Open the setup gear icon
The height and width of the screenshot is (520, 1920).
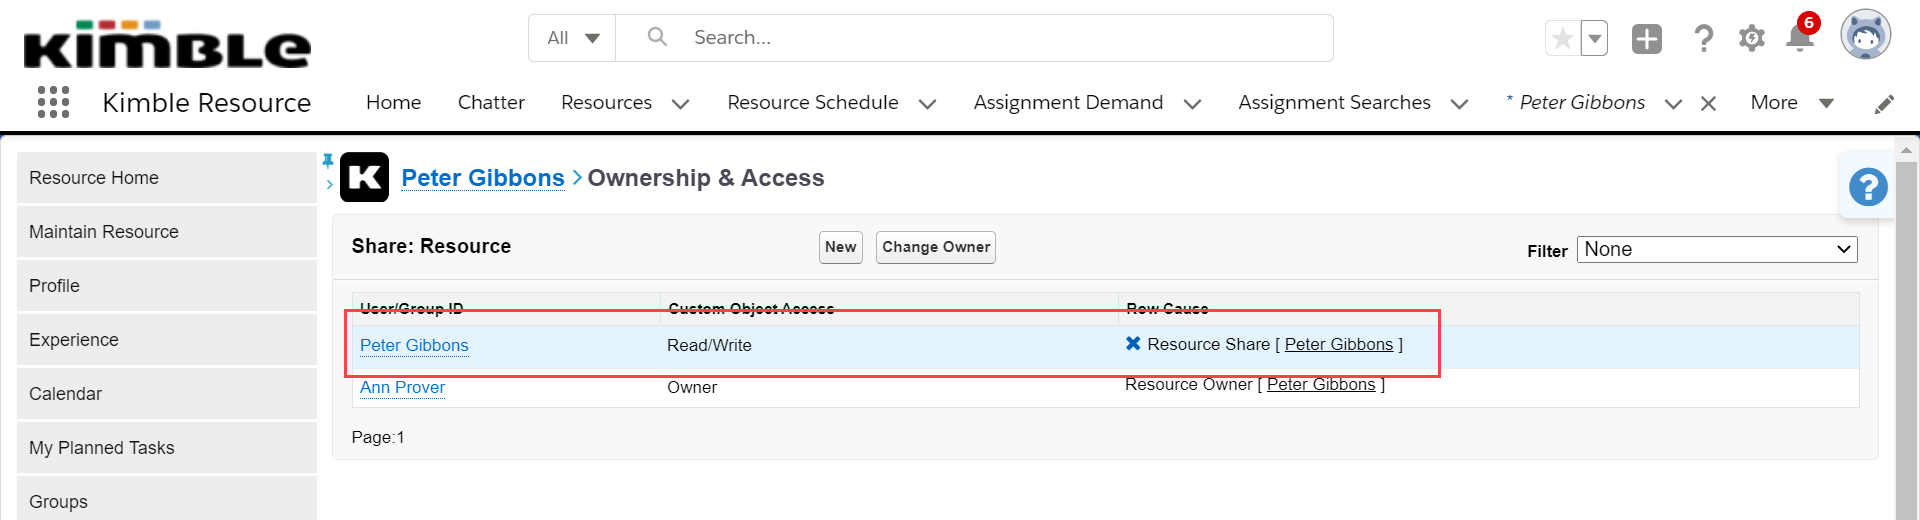pyautogui.click(x=1751, y=39)
